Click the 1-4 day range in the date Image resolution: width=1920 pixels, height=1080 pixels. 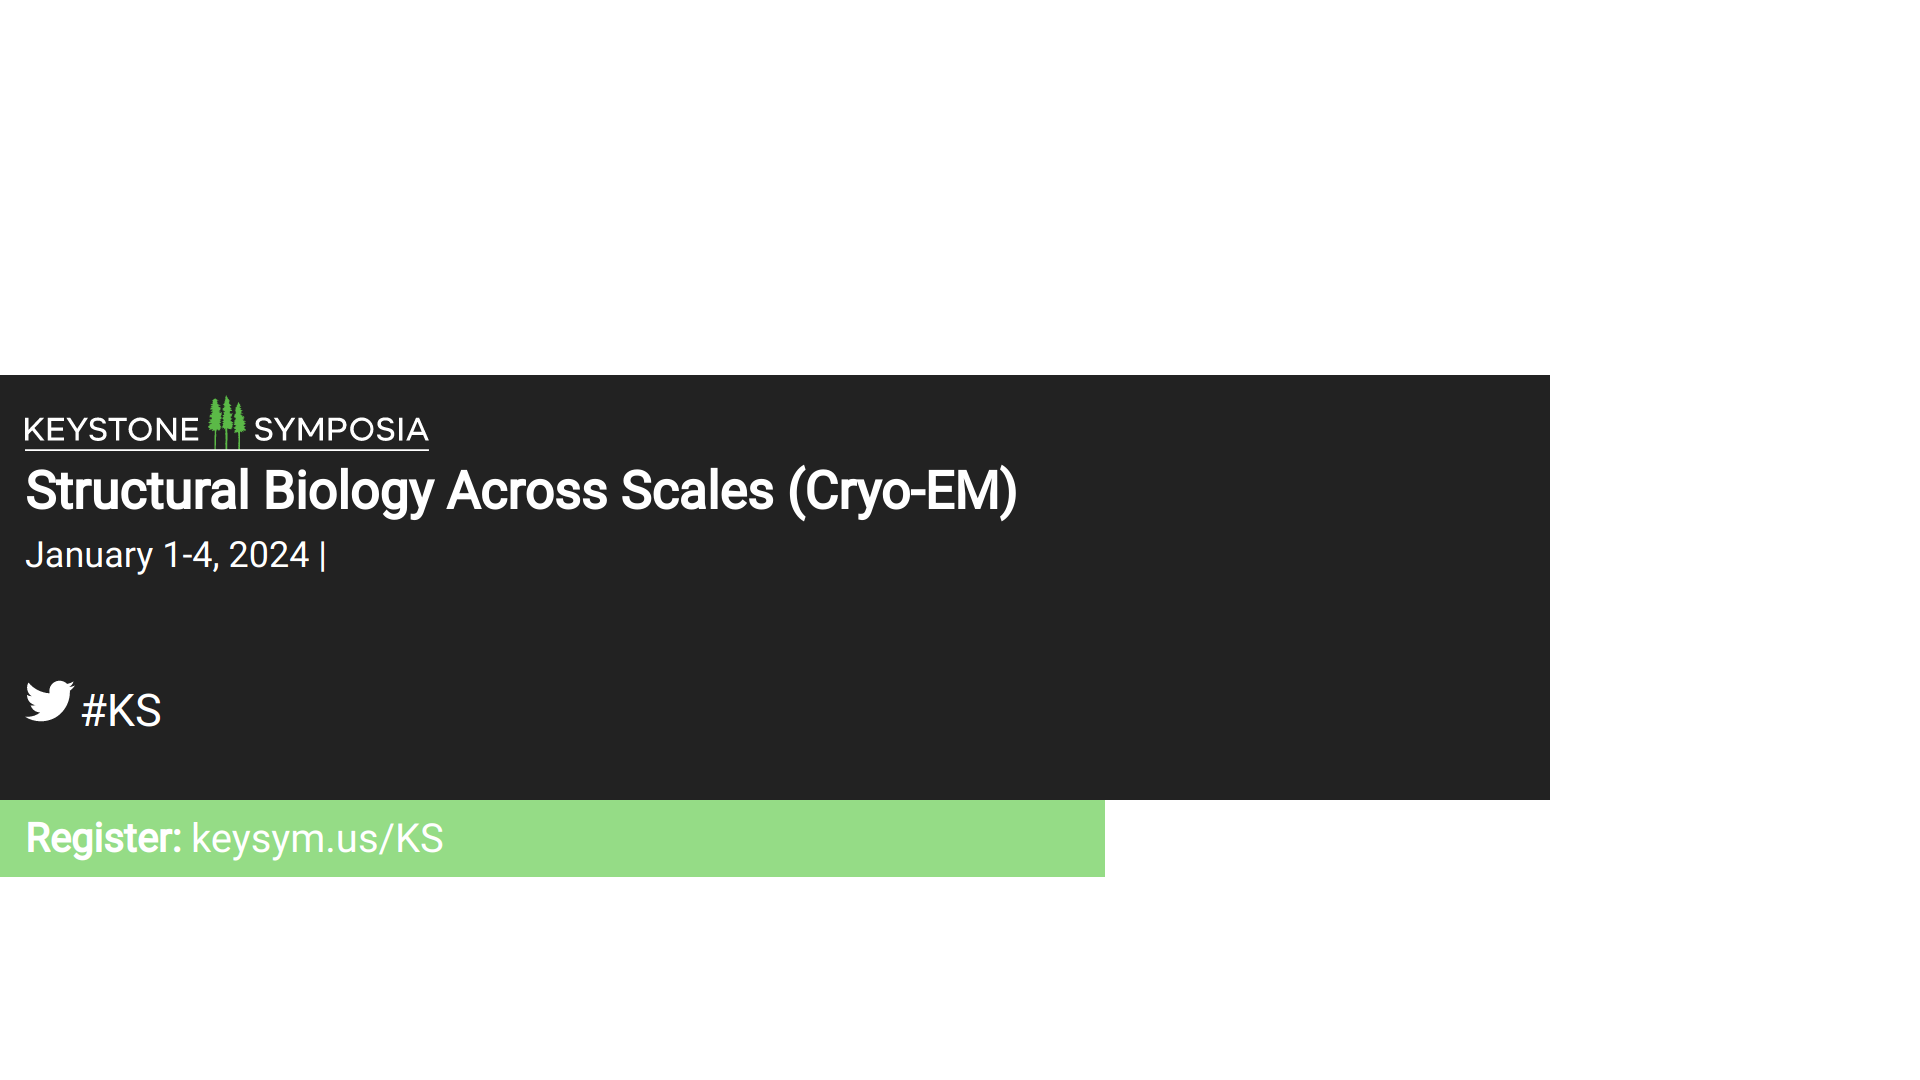coord(190,556)
